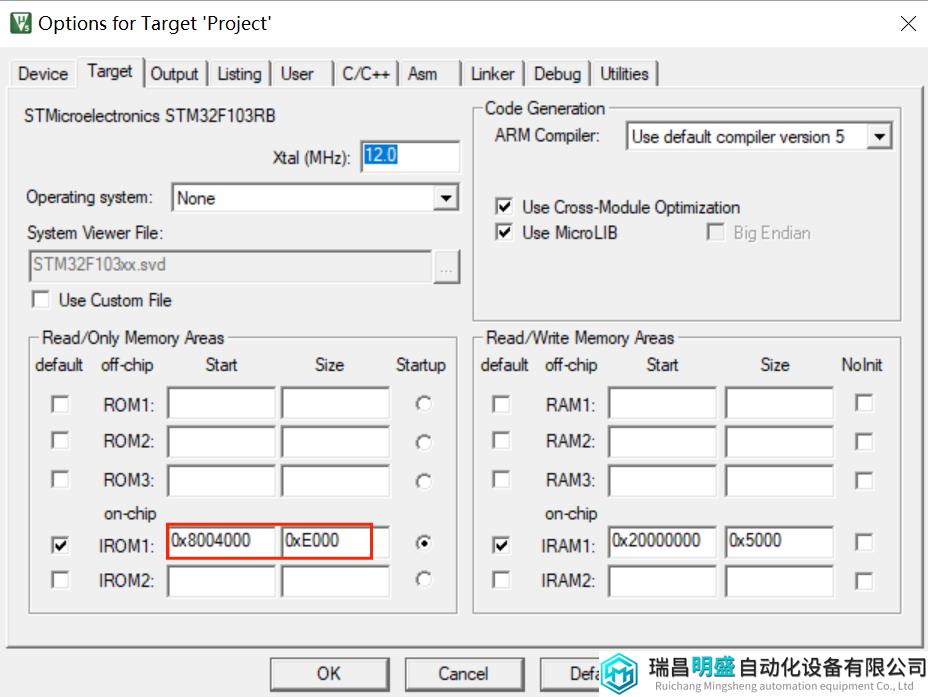
Task: Select the IROM2 Startup radio button
Action: [x=423, y=579]
